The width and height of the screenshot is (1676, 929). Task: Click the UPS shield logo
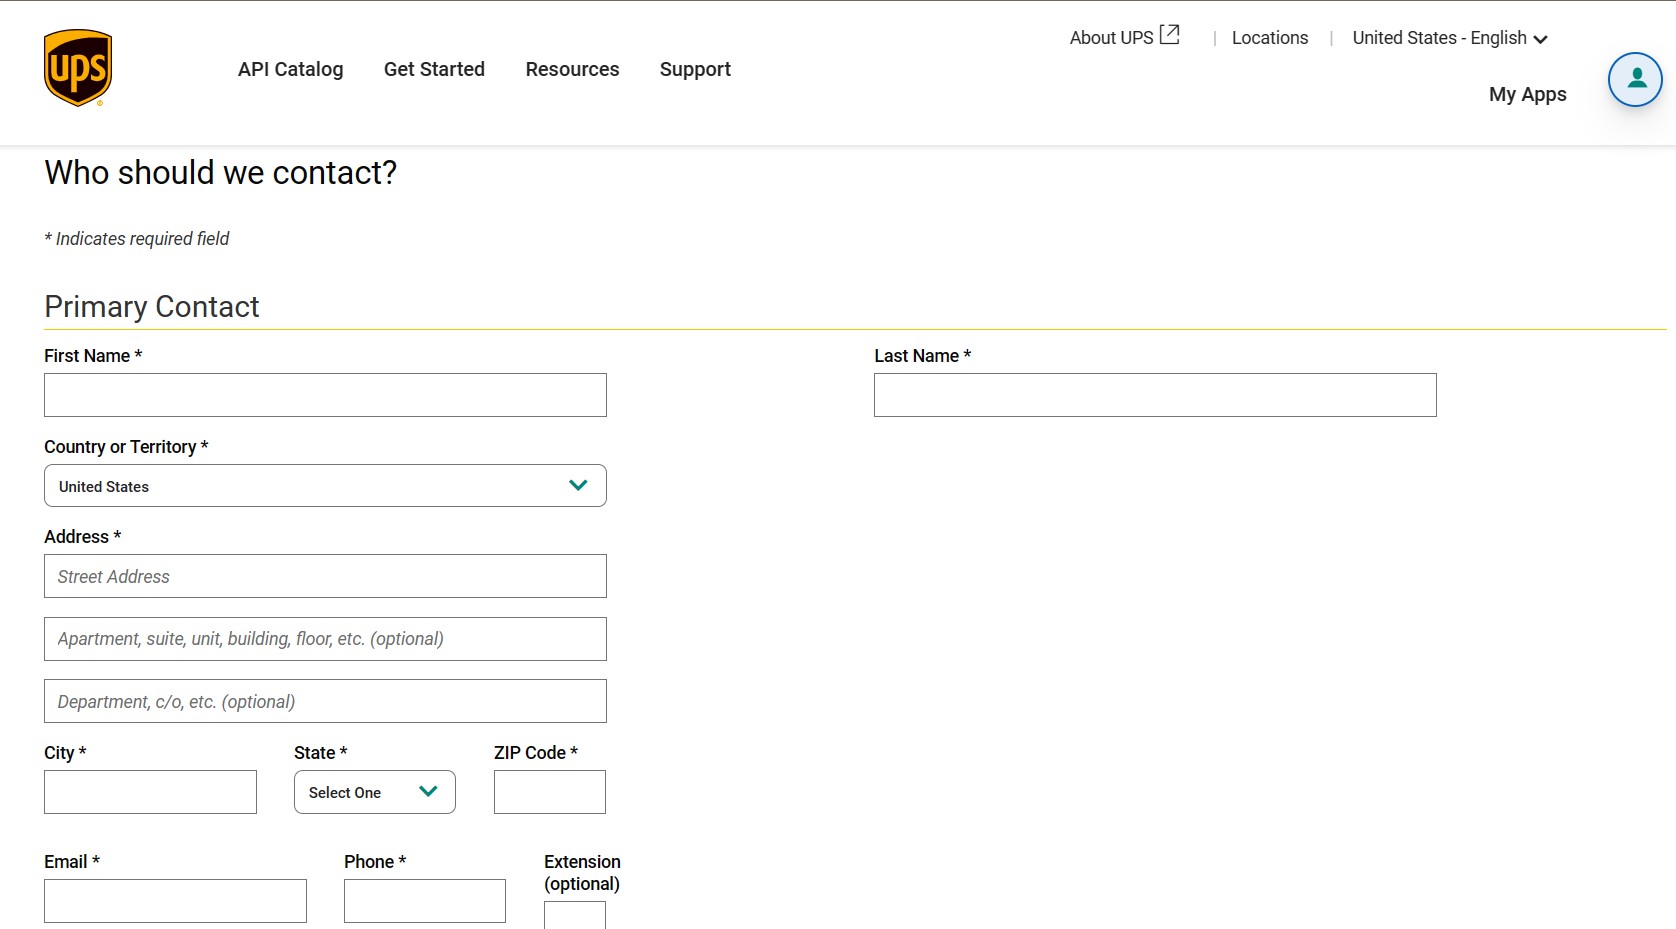[x=78, y=67]
